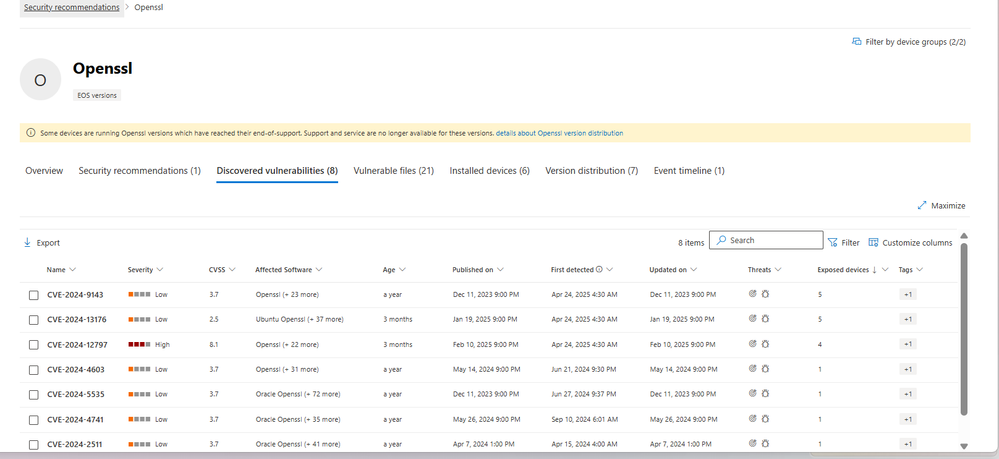Go to the Event timeline (1) tab
The width and height of the screenshot is (999, 459).
tap(689, 171)
